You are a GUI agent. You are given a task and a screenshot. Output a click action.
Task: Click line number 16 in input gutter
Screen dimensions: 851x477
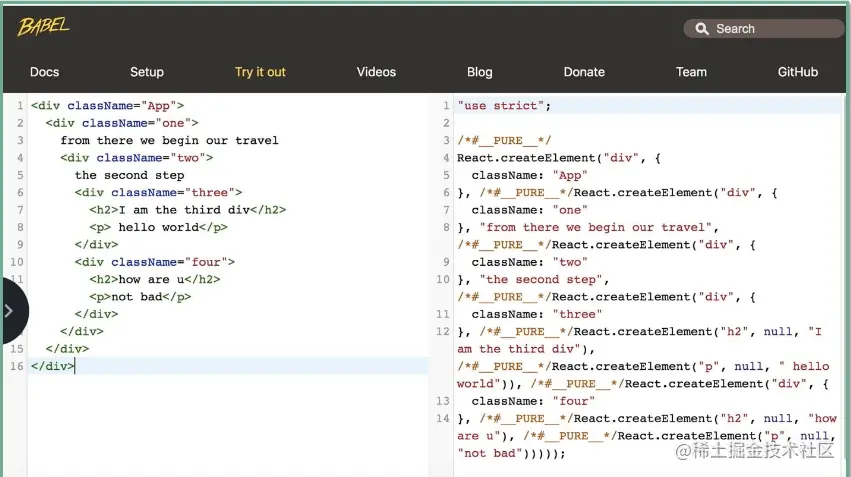pos(17,366)
